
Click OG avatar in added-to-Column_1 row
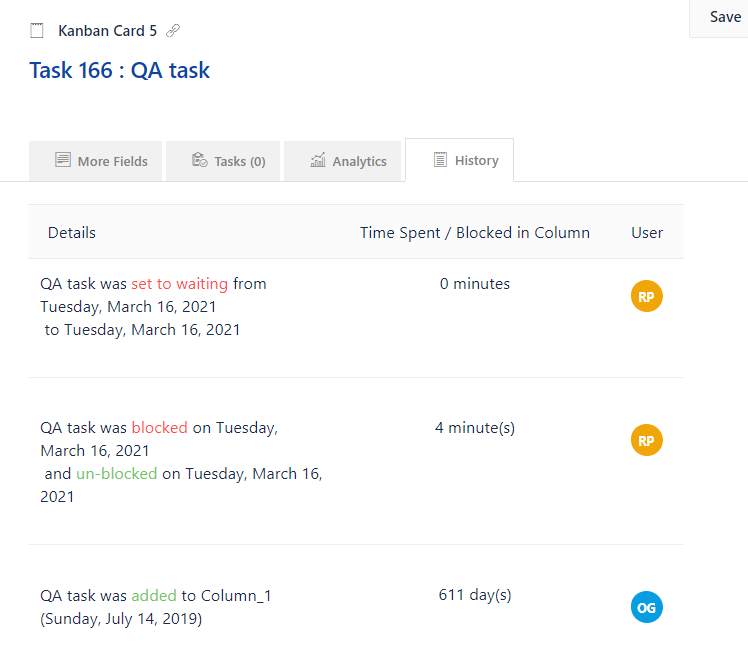[646, 607]
